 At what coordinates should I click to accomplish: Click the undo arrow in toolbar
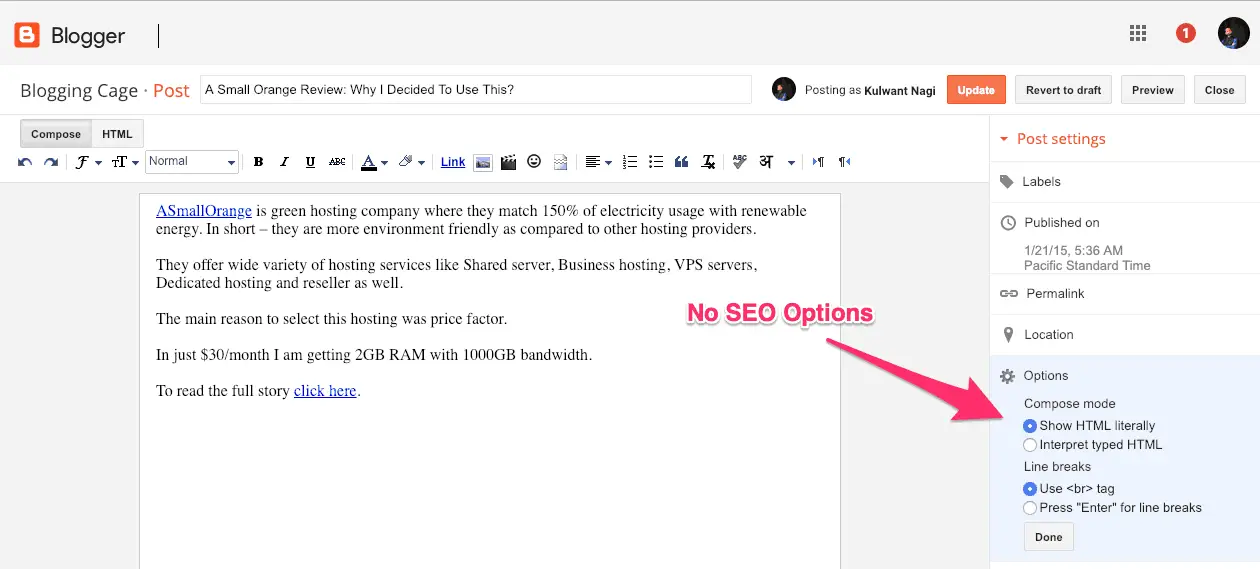pos(25,162)
